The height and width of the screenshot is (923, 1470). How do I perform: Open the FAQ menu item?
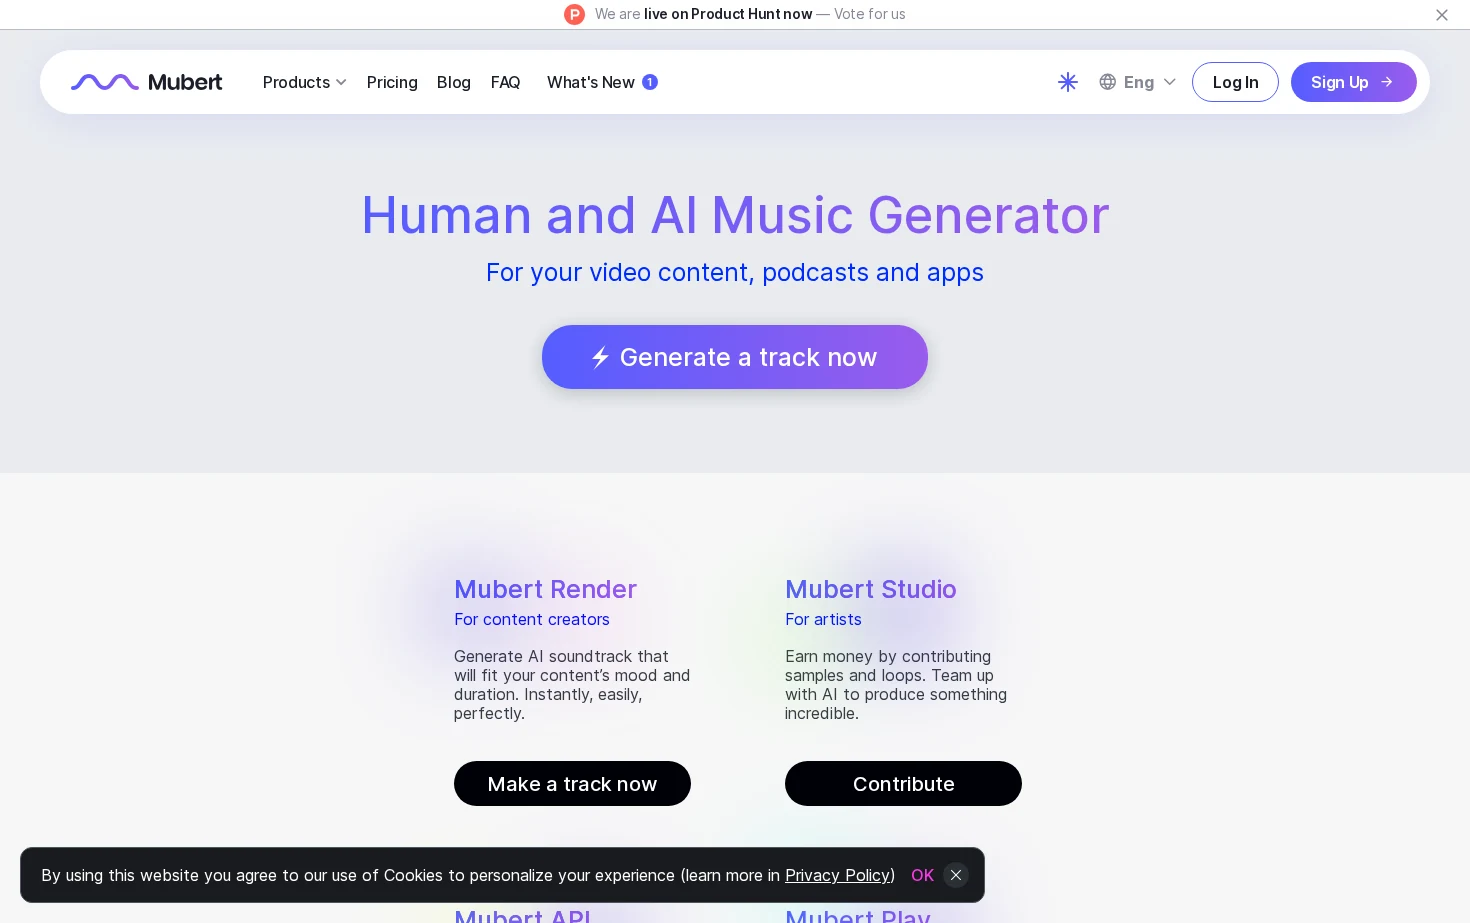click(505, 82)
